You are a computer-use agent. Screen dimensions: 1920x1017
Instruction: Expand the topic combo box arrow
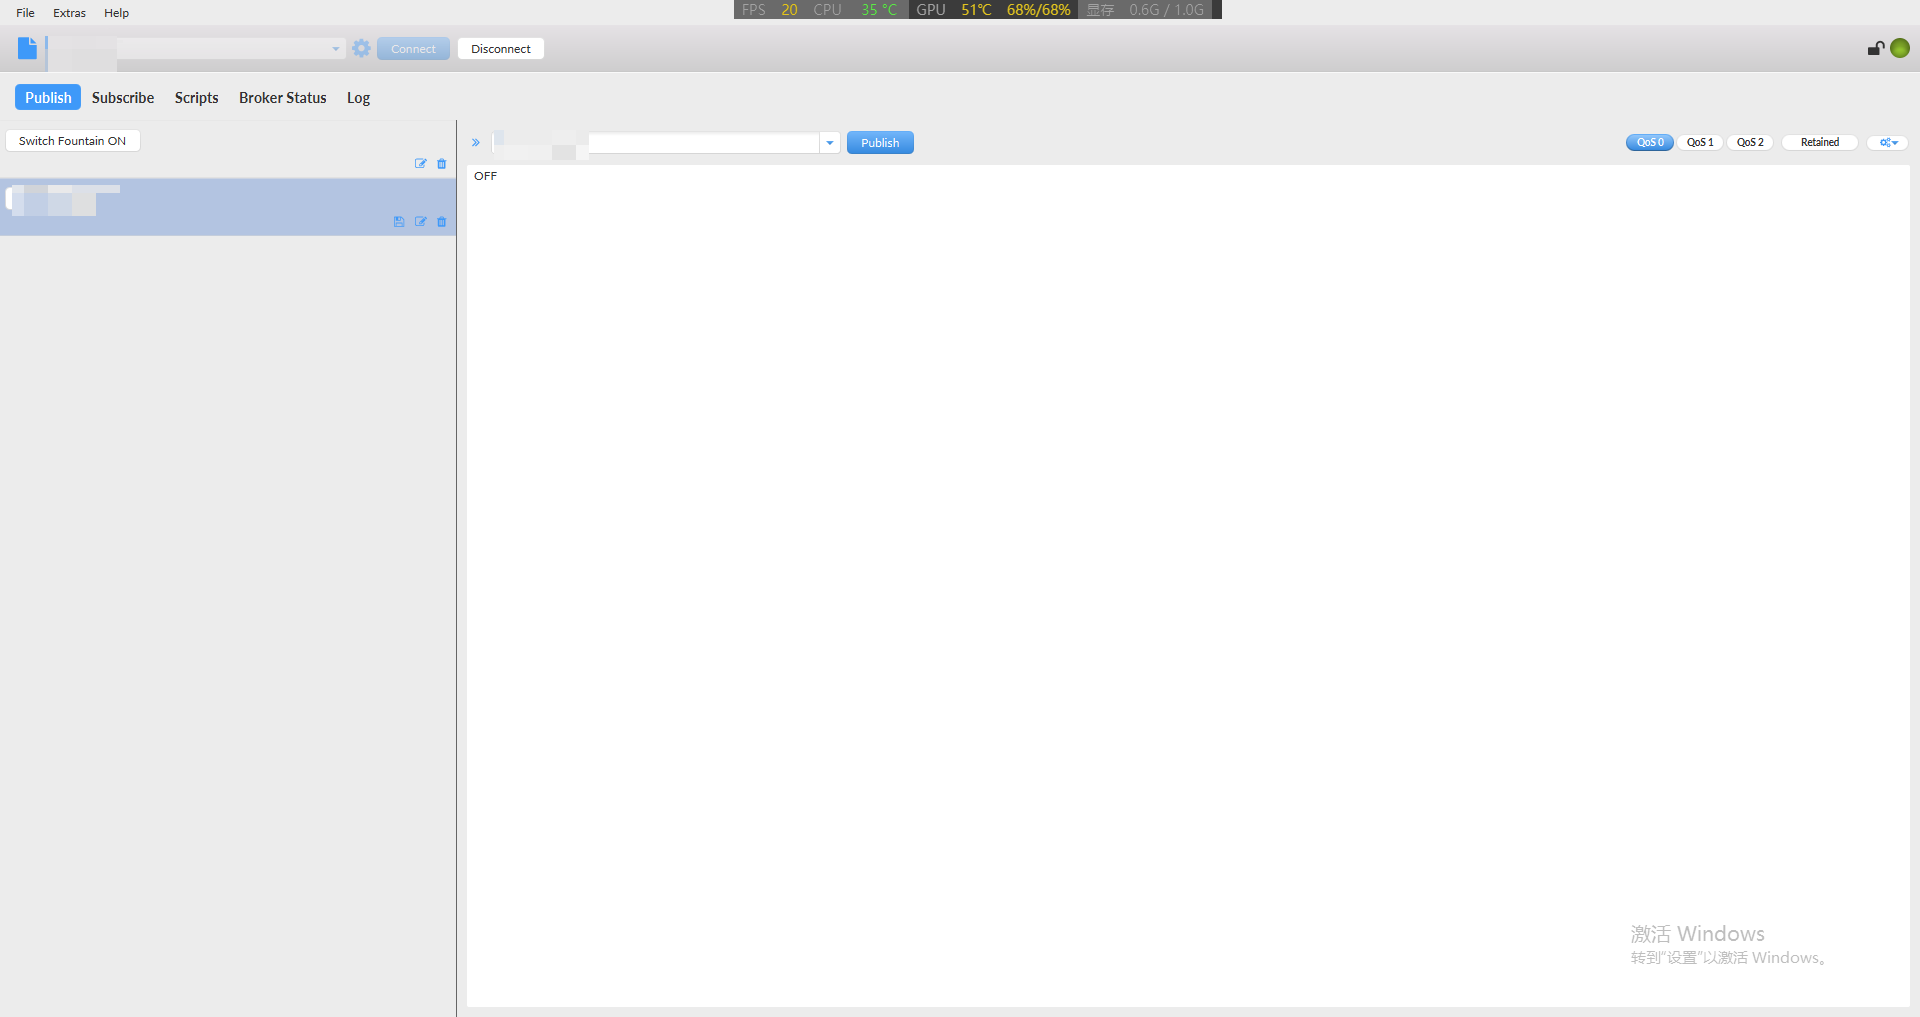(830, 143)
